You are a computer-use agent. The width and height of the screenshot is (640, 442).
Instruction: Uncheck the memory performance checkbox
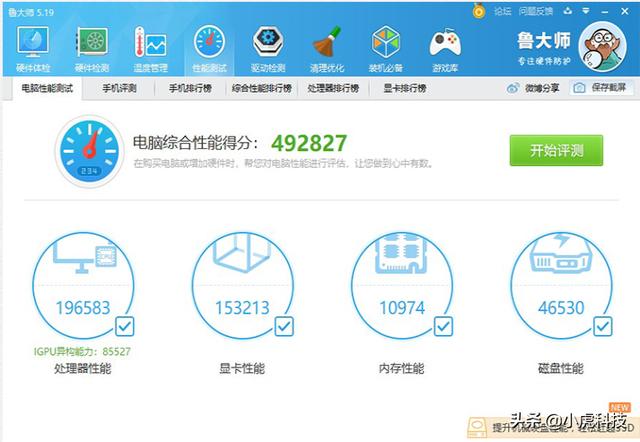(443, 326)
